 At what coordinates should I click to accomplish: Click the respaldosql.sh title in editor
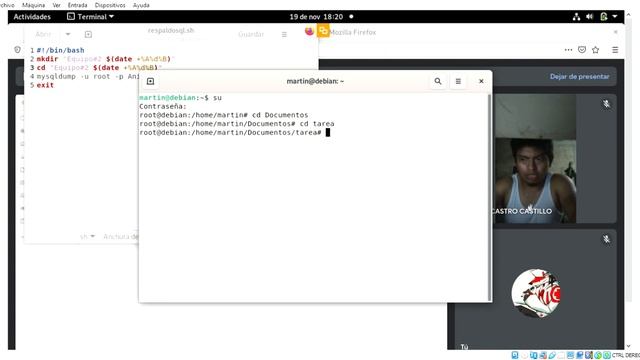pyautogui.click(x=171, y=30)
